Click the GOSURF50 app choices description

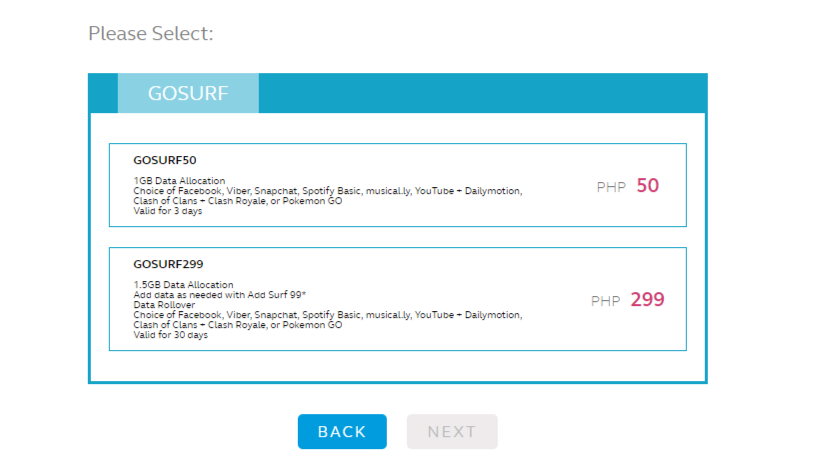(328, 196)
